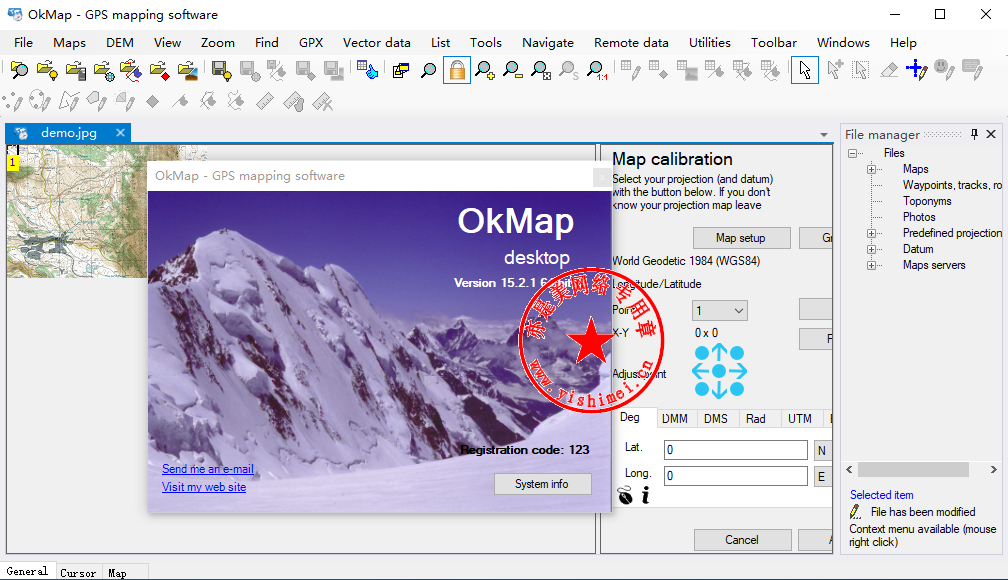Open the File menu
1008x580 pixels.
(23, 42)
